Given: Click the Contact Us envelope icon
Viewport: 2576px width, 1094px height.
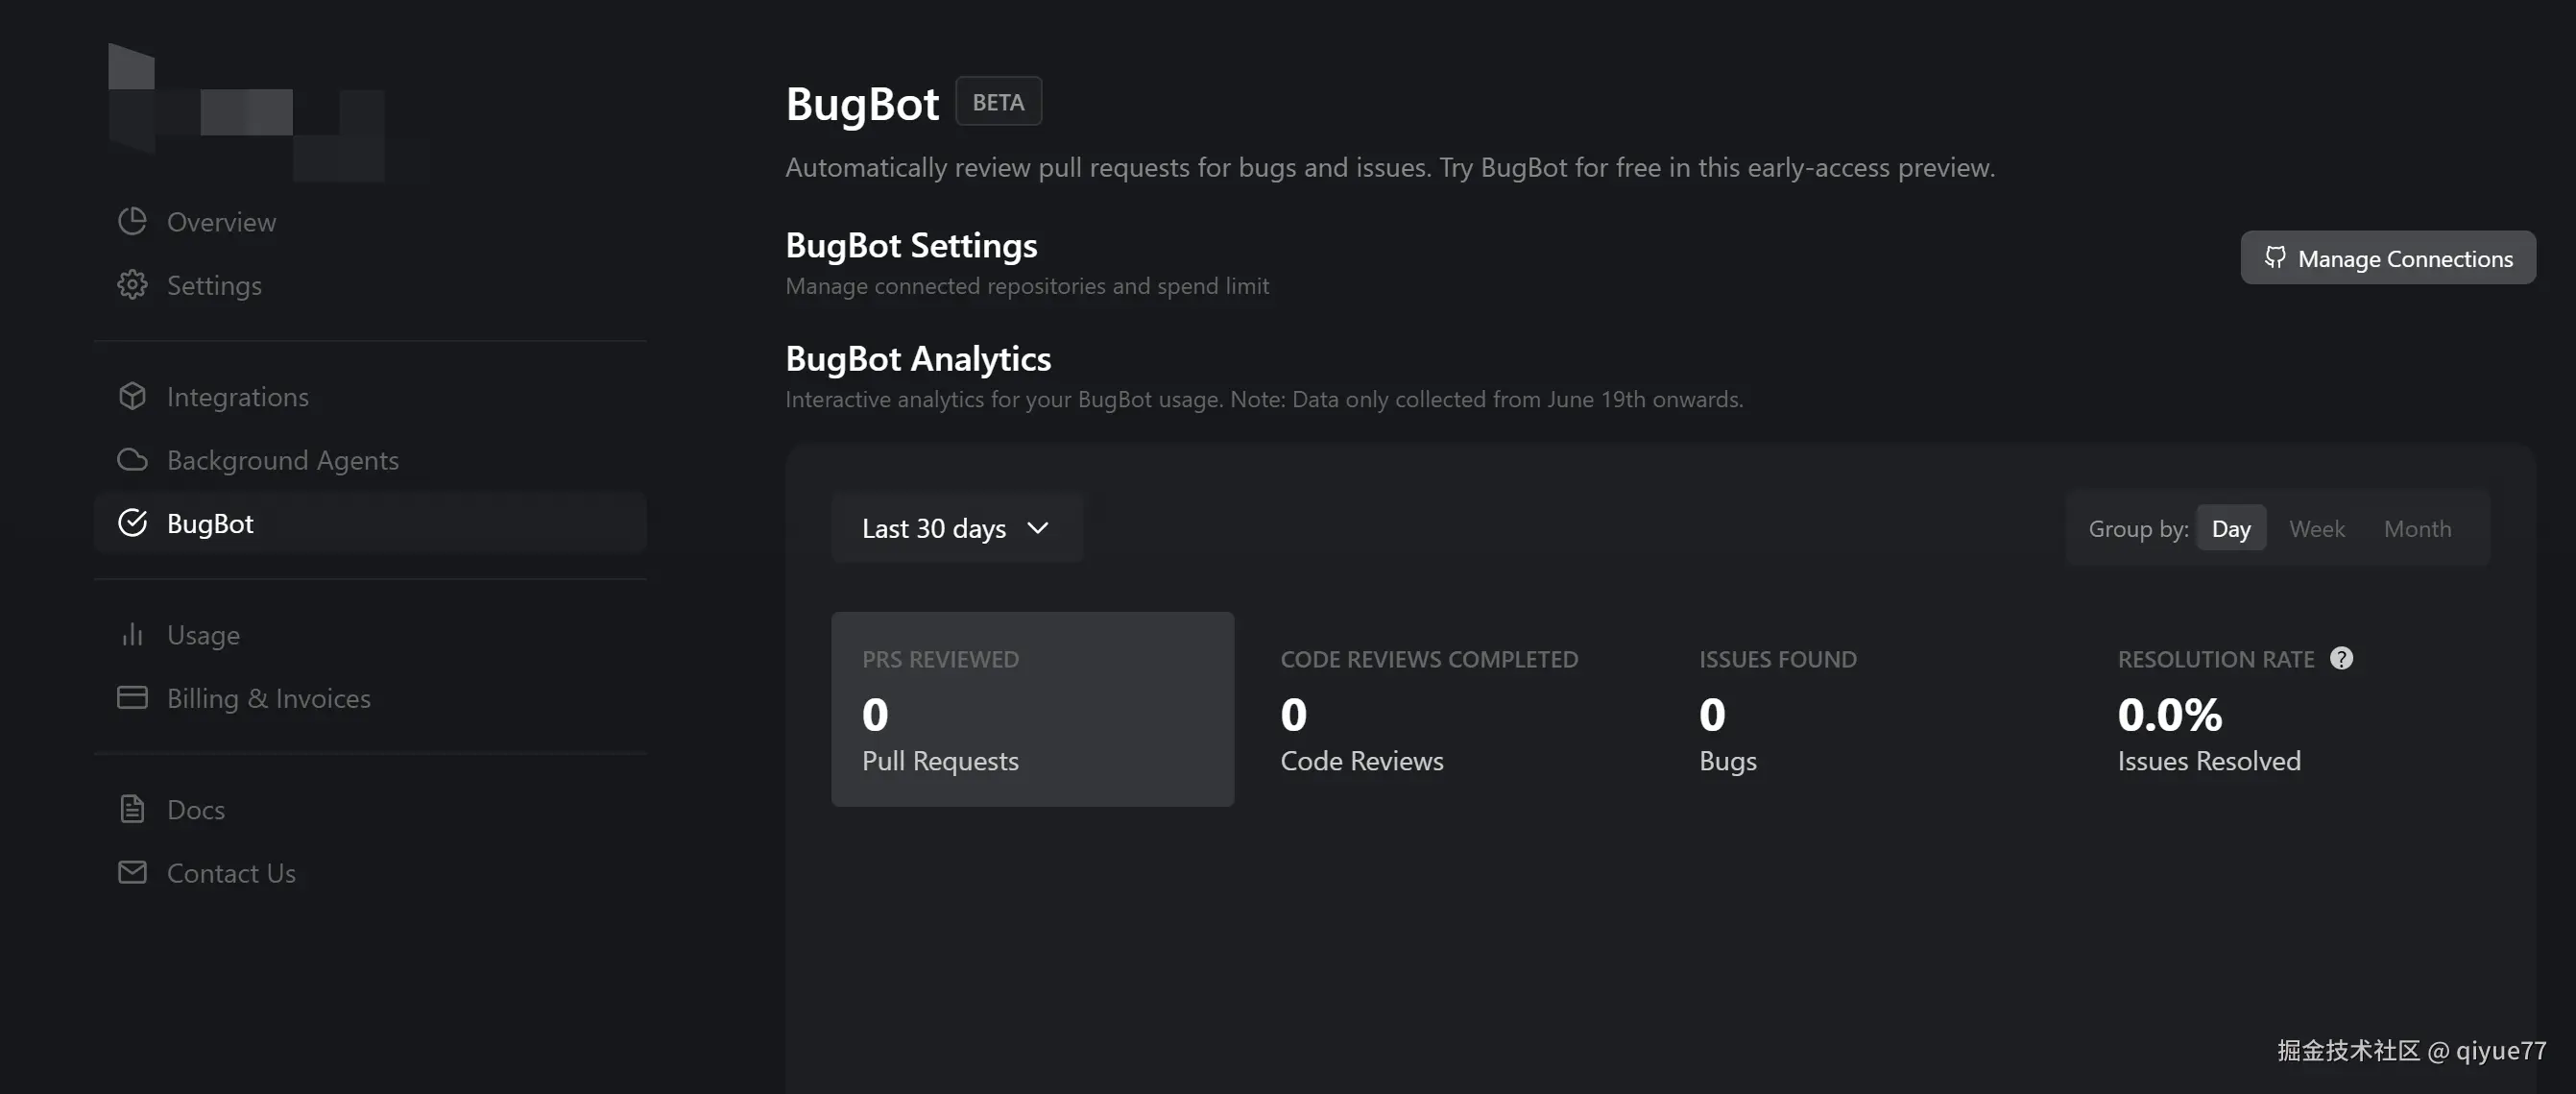Looking at the screenshot, I should point(132,872).
